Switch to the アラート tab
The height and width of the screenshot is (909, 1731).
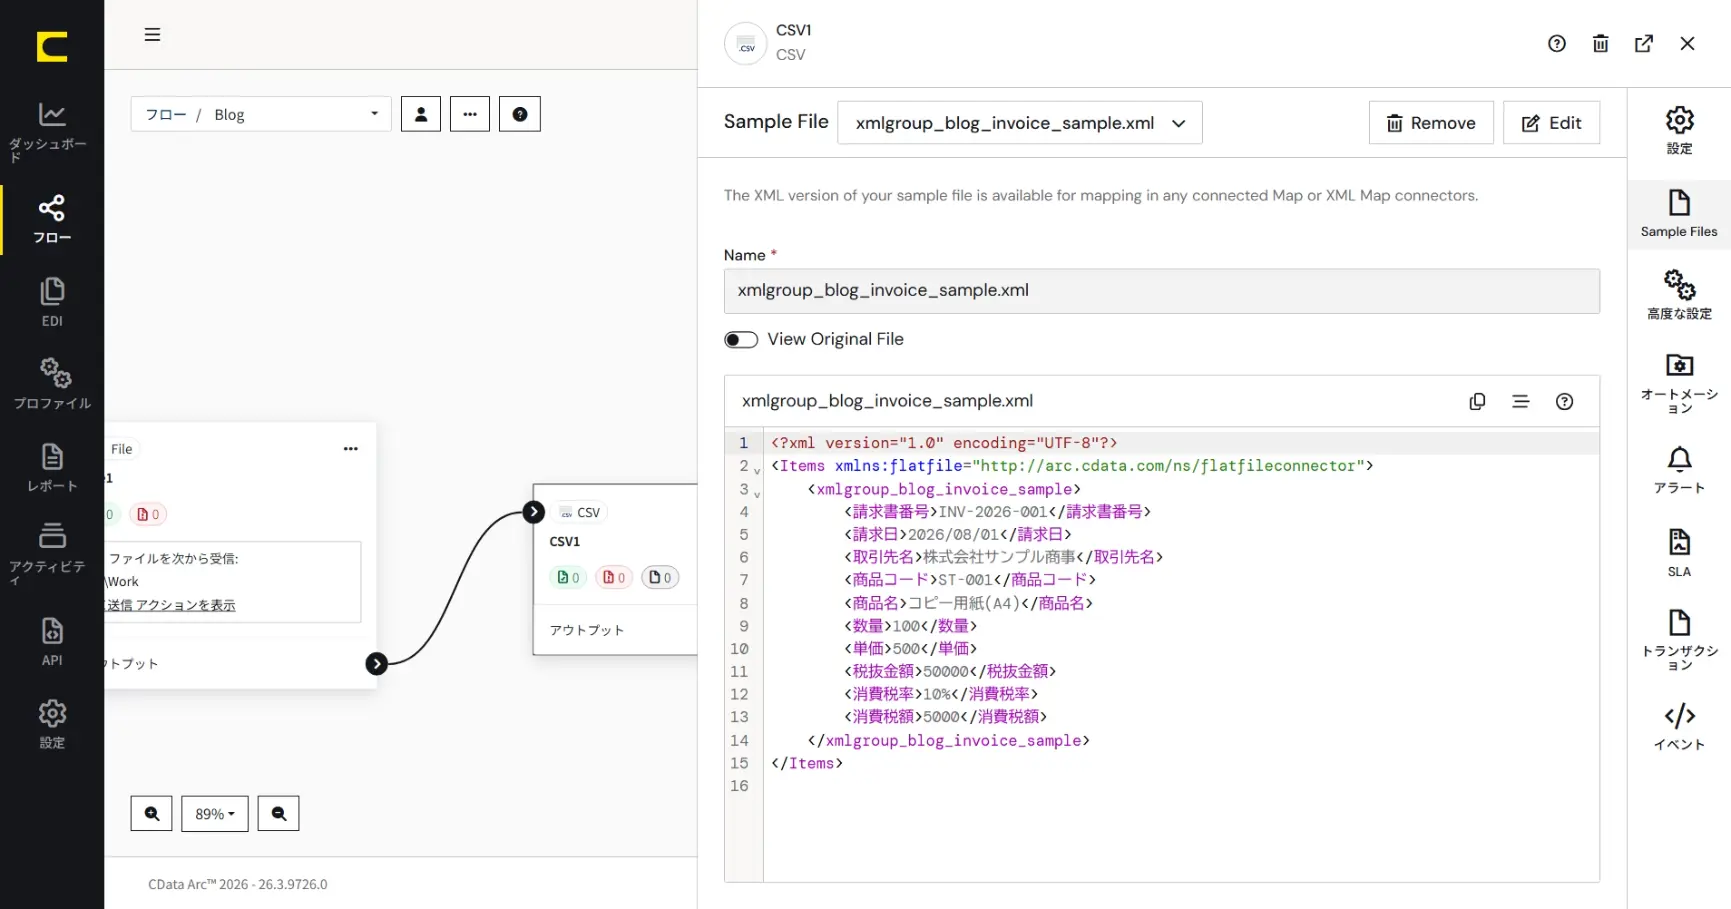click(x=1679, y=470)
